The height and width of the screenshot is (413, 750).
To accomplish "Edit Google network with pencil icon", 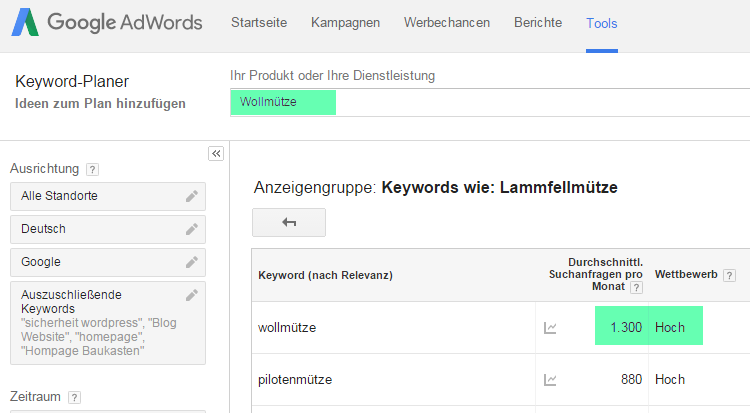I will [192, 262].
